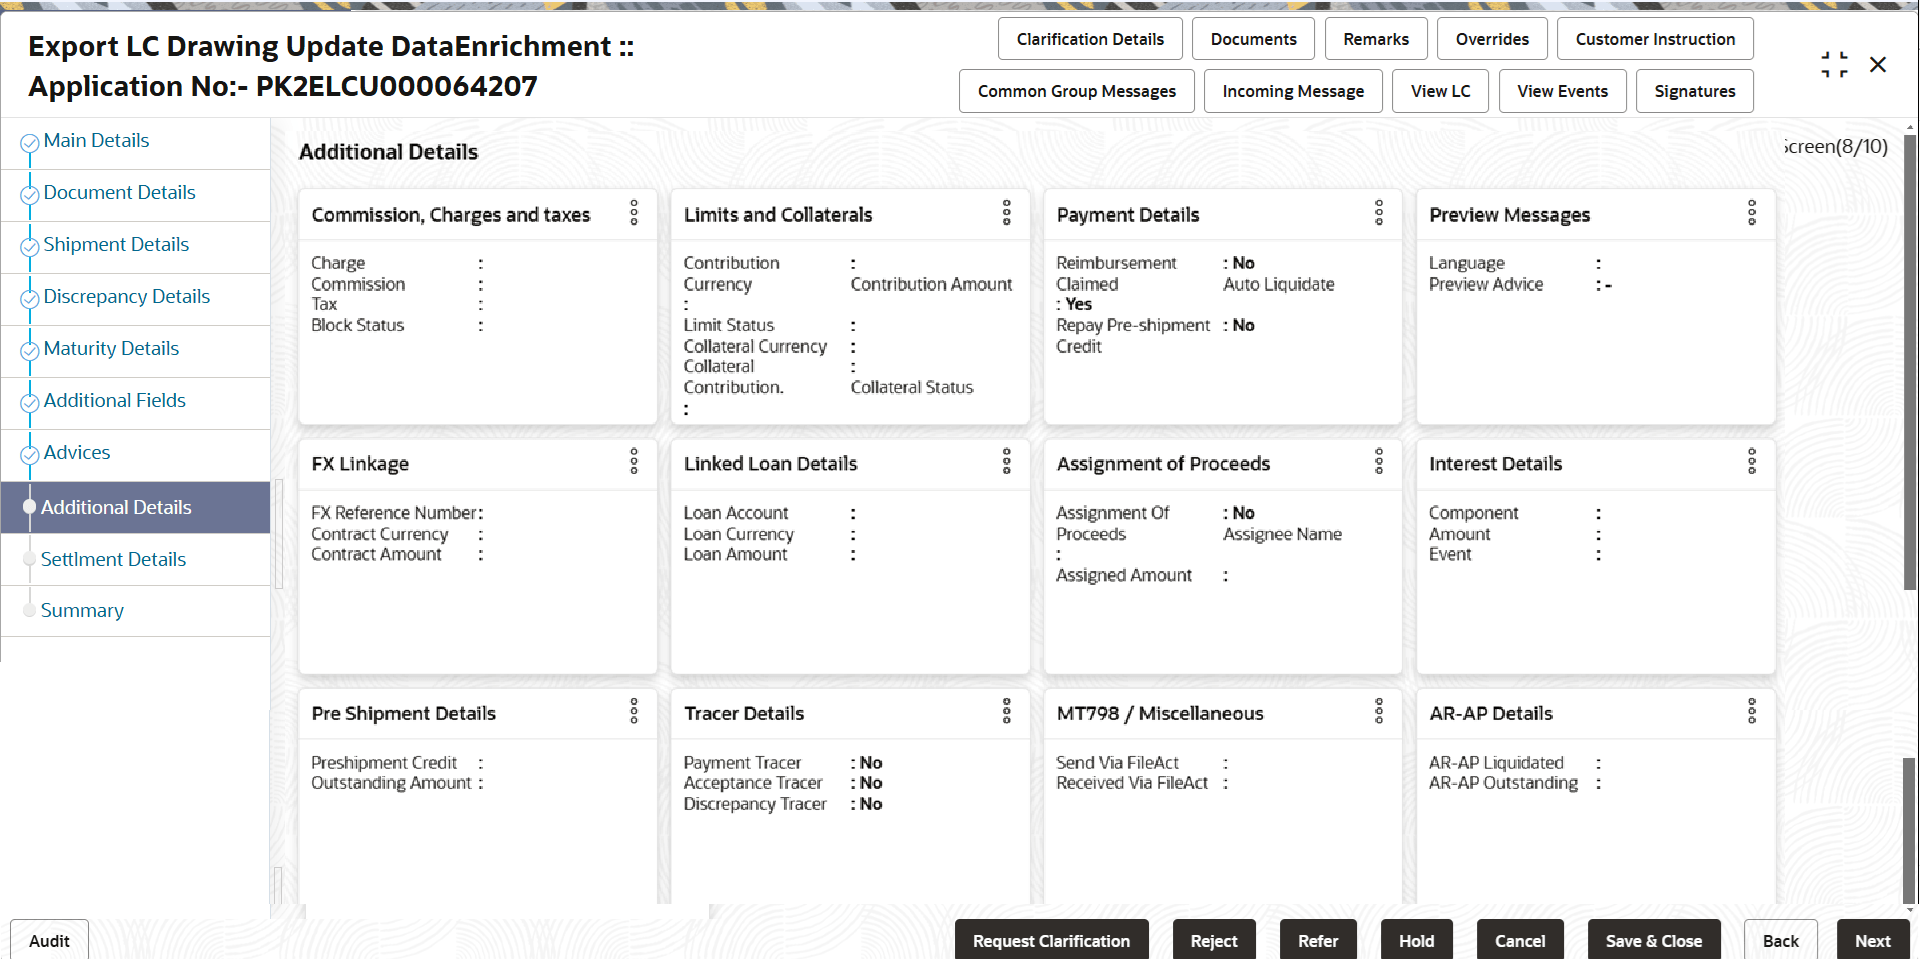Click the Preview Messages card title
The height and width of the screenshot is (959, 1920).
tap(1509, 215)
